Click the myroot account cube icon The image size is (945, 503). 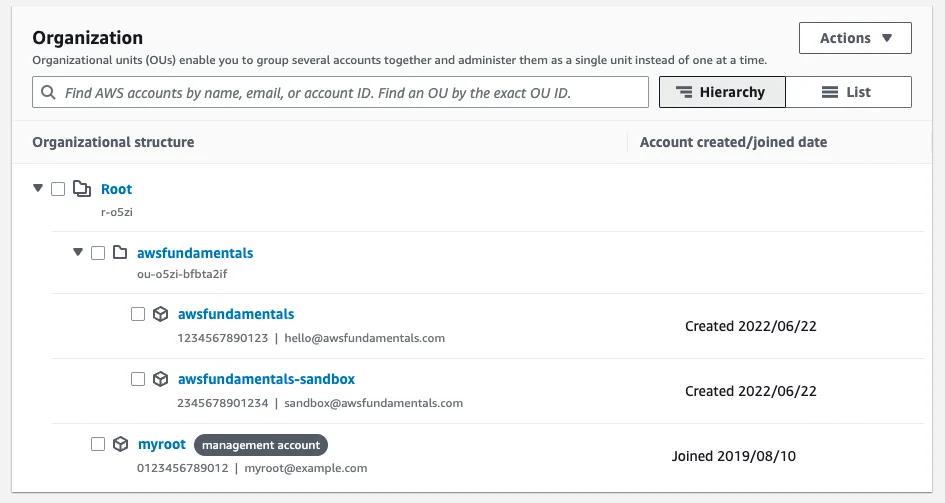pos(121,444)
